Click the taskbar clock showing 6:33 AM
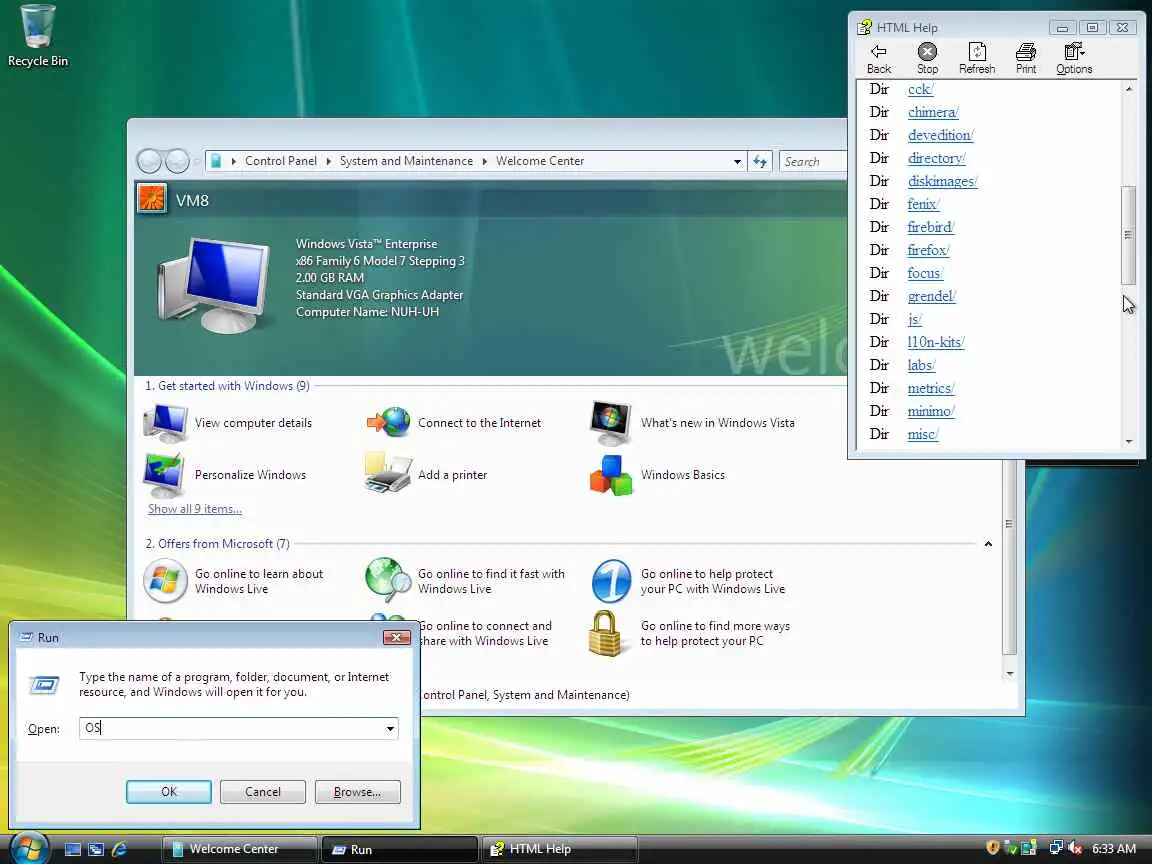This screenshot has height=864, width=1152. 1114,849
